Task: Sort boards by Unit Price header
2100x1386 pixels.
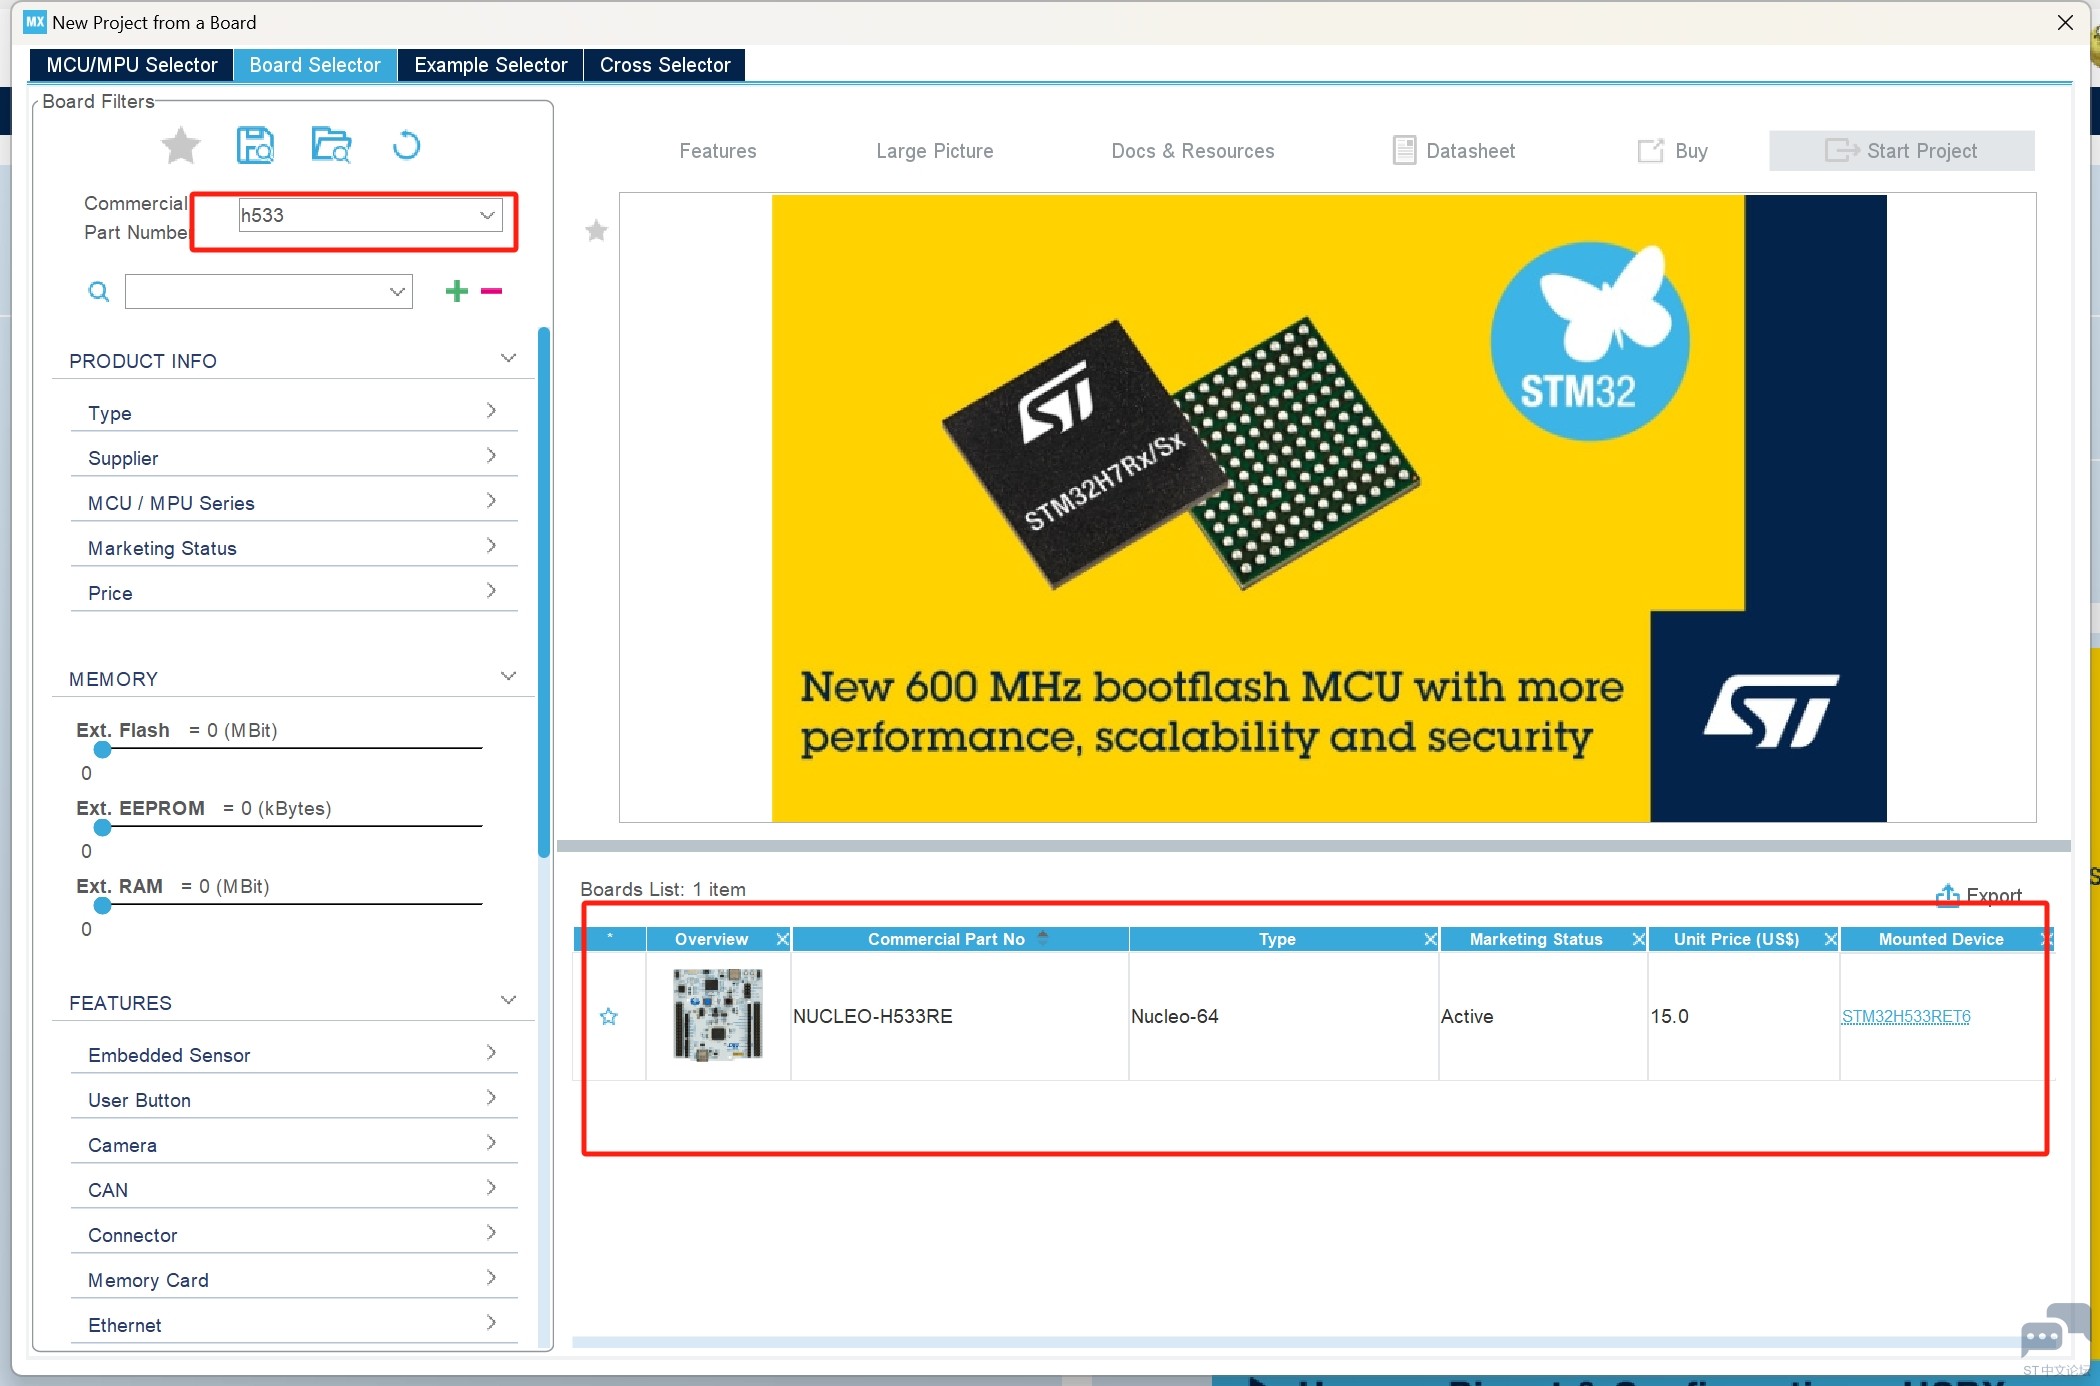Action: click(x=1736, y=939)
